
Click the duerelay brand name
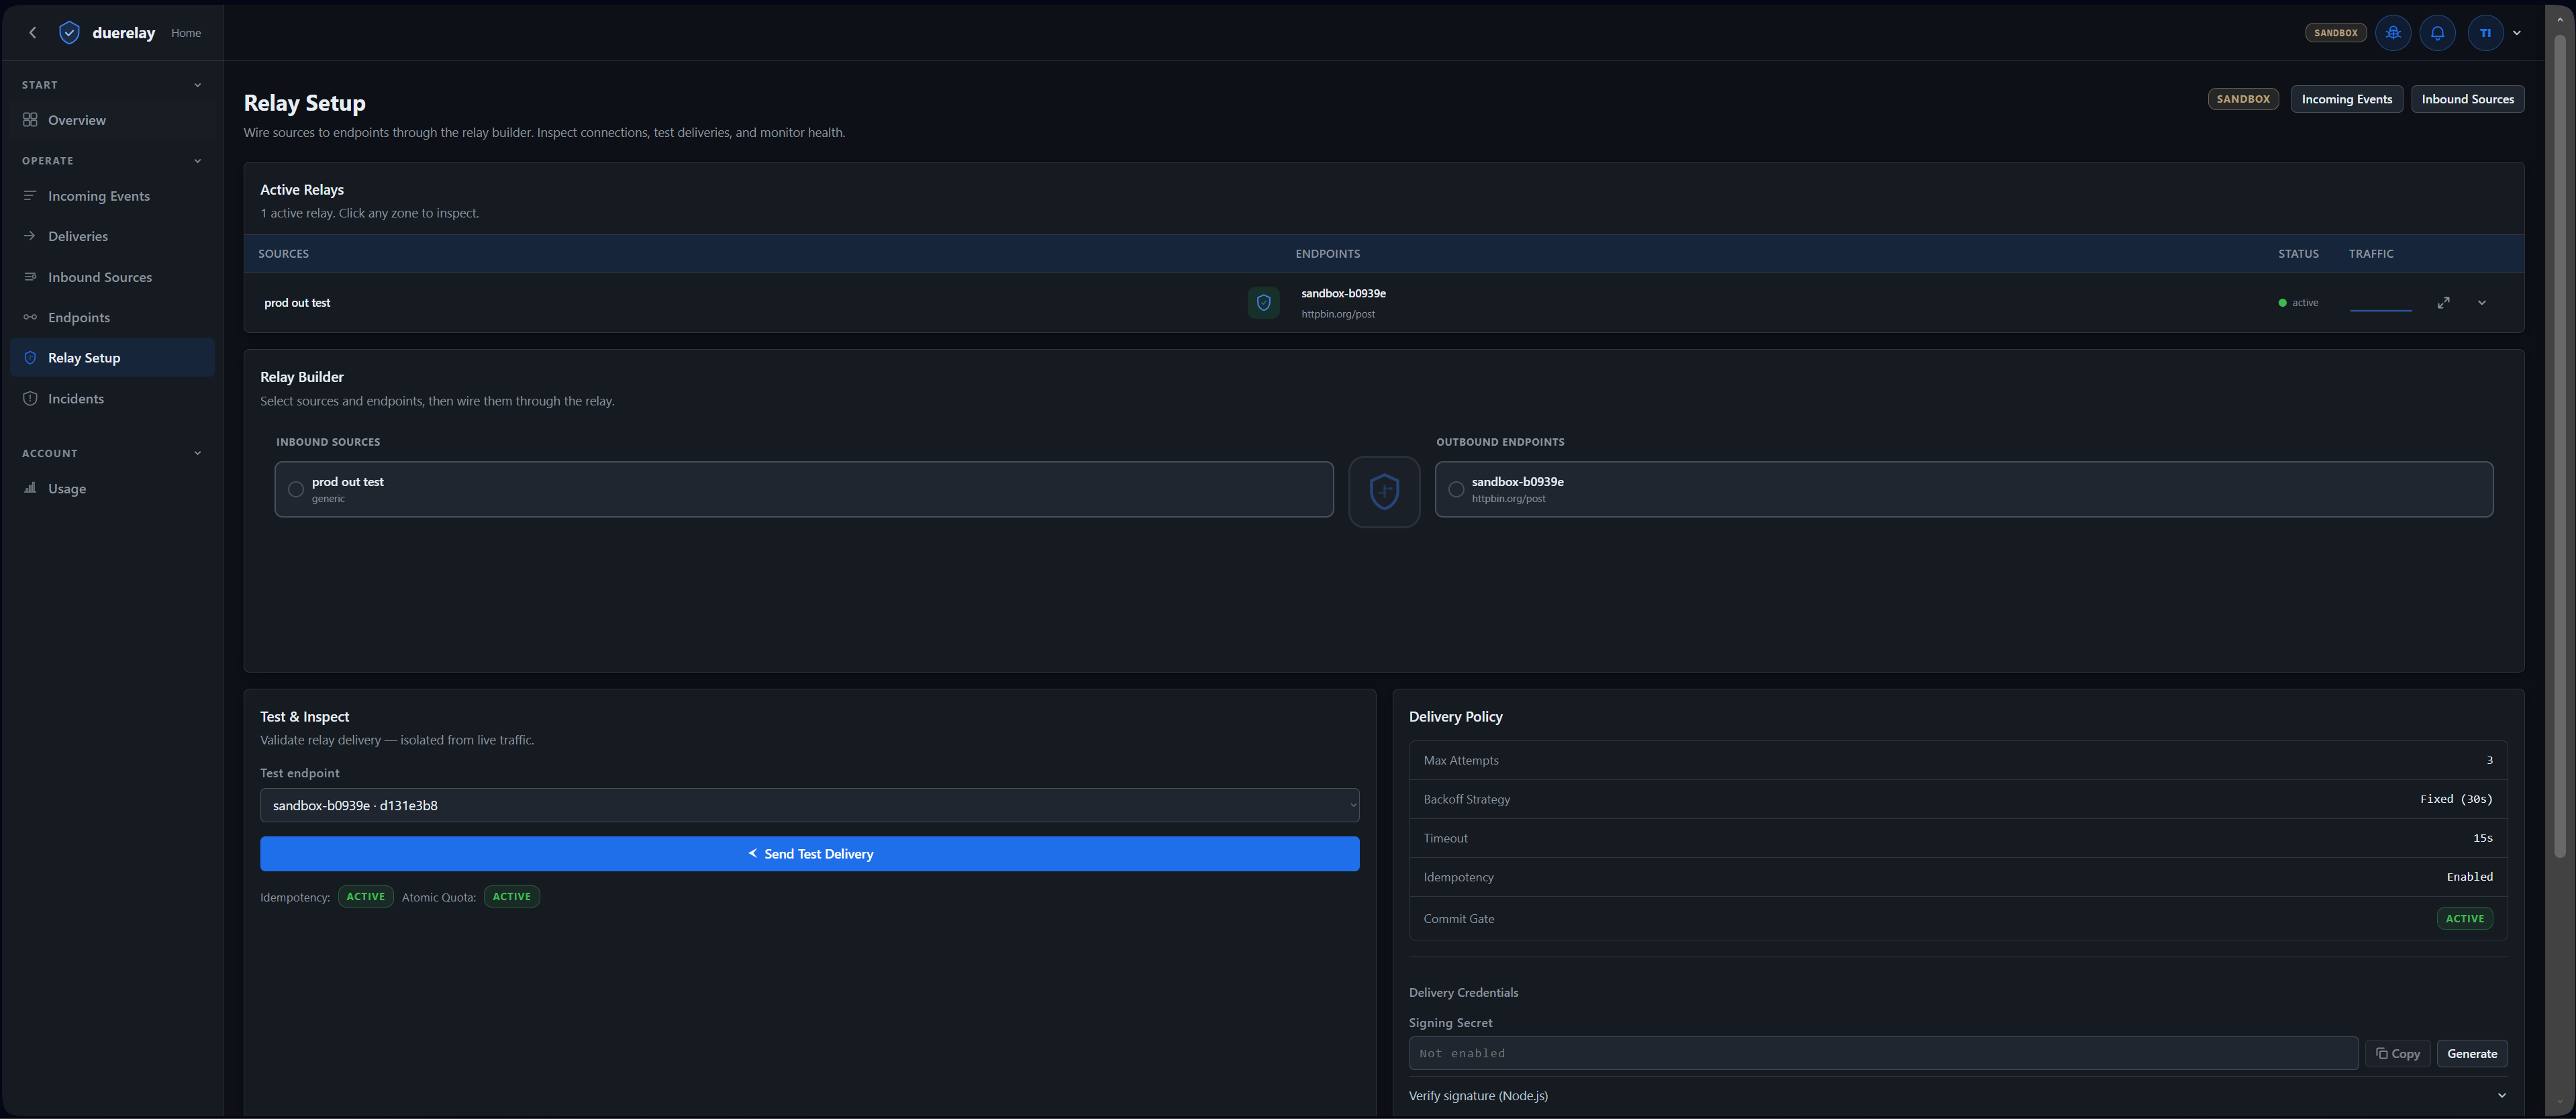pyautogui.click(x=124, y=33)
